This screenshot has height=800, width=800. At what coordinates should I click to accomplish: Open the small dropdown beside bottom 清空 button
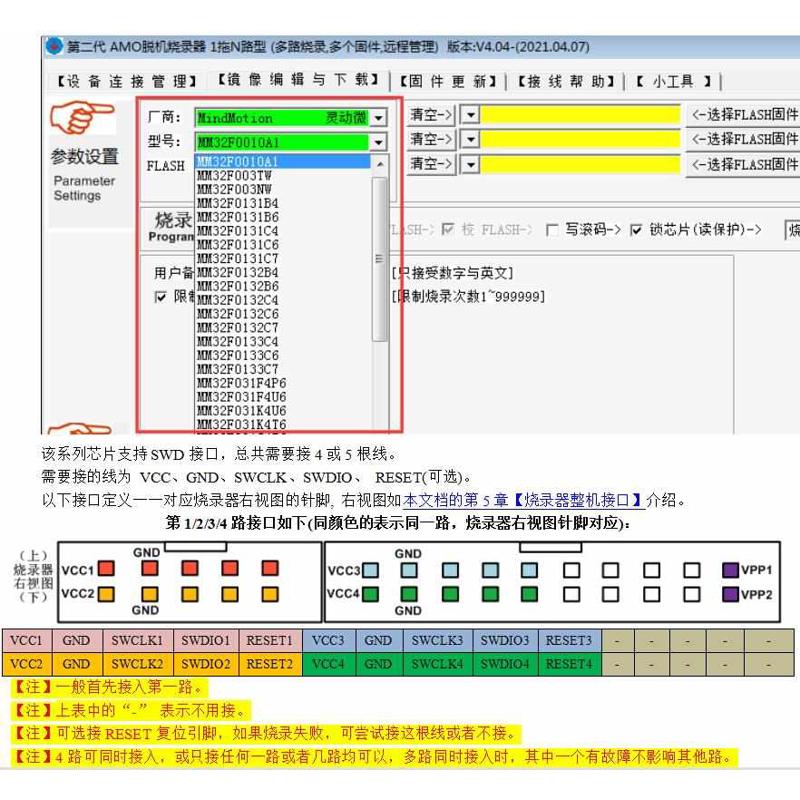point(470,164)
